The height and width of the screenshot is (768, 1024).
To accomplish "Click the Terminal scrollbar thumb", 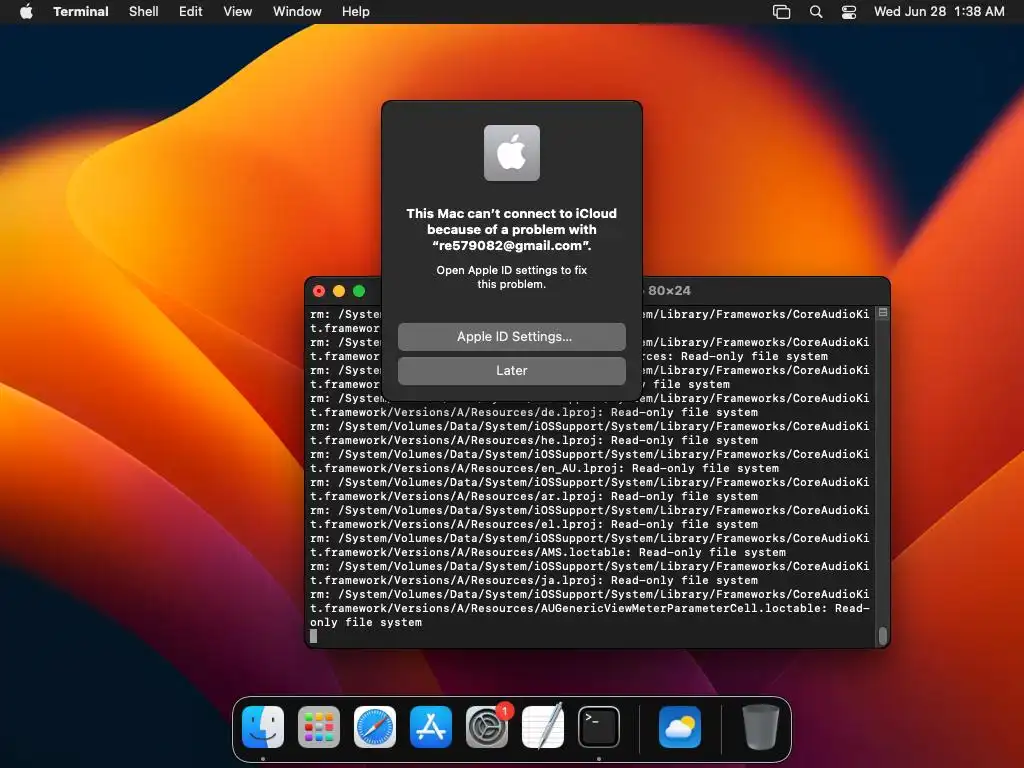I will coord(883,635).
